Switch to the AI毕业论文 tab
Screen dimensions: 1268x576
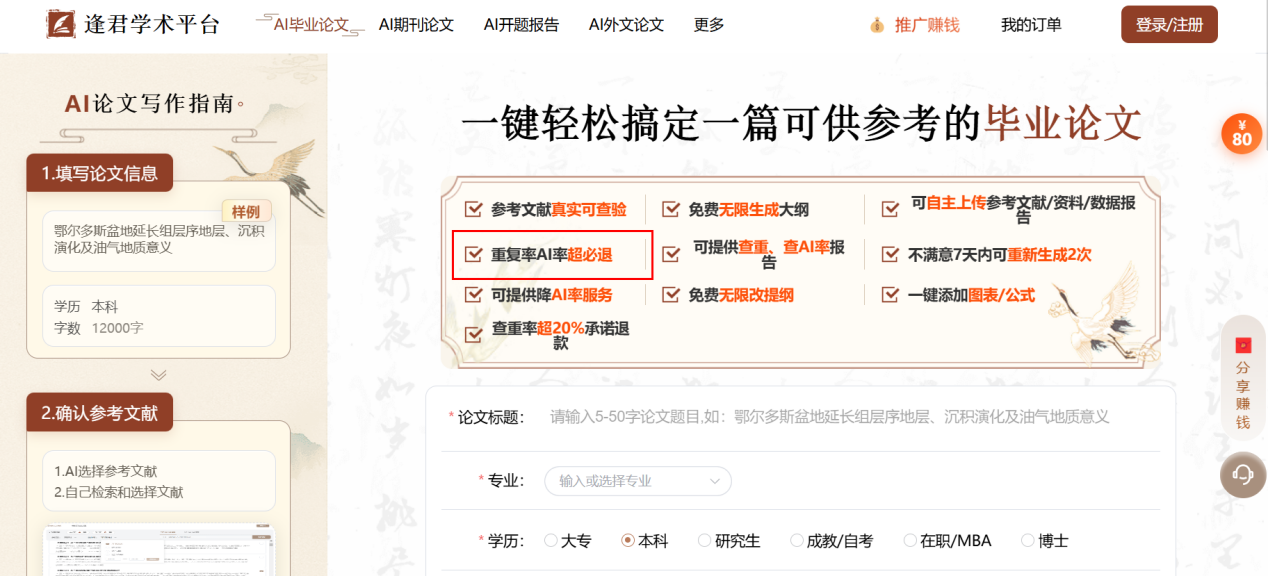coord(311,25)
